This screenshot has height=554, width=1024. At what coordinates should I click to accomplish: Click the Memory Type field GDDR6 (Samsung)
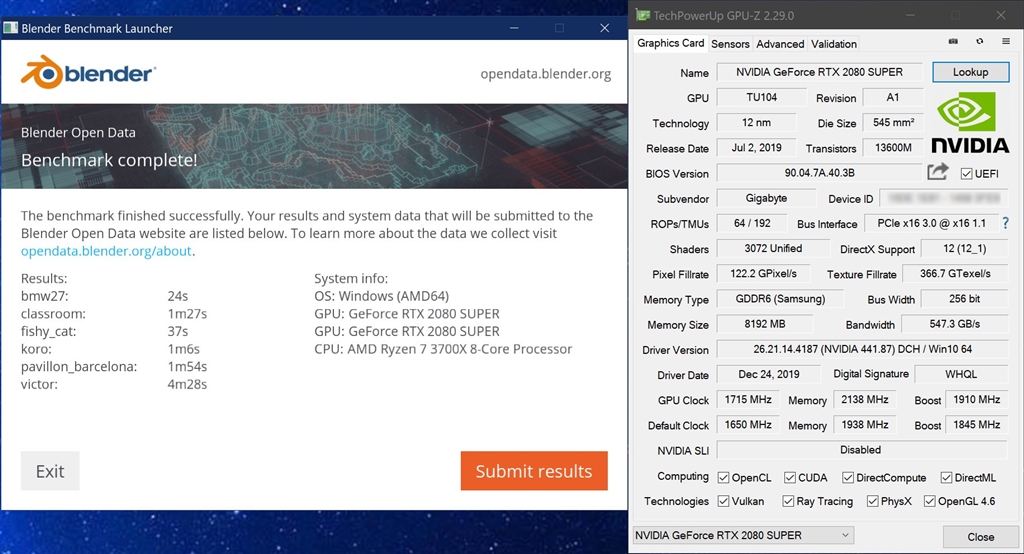(x=780, y=299)
